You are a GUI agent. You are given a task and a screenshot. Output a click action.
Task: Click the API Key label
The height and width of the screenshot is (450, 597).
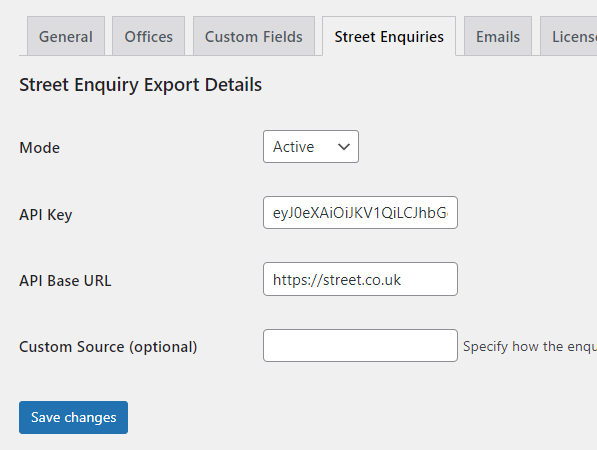[46, 215]
